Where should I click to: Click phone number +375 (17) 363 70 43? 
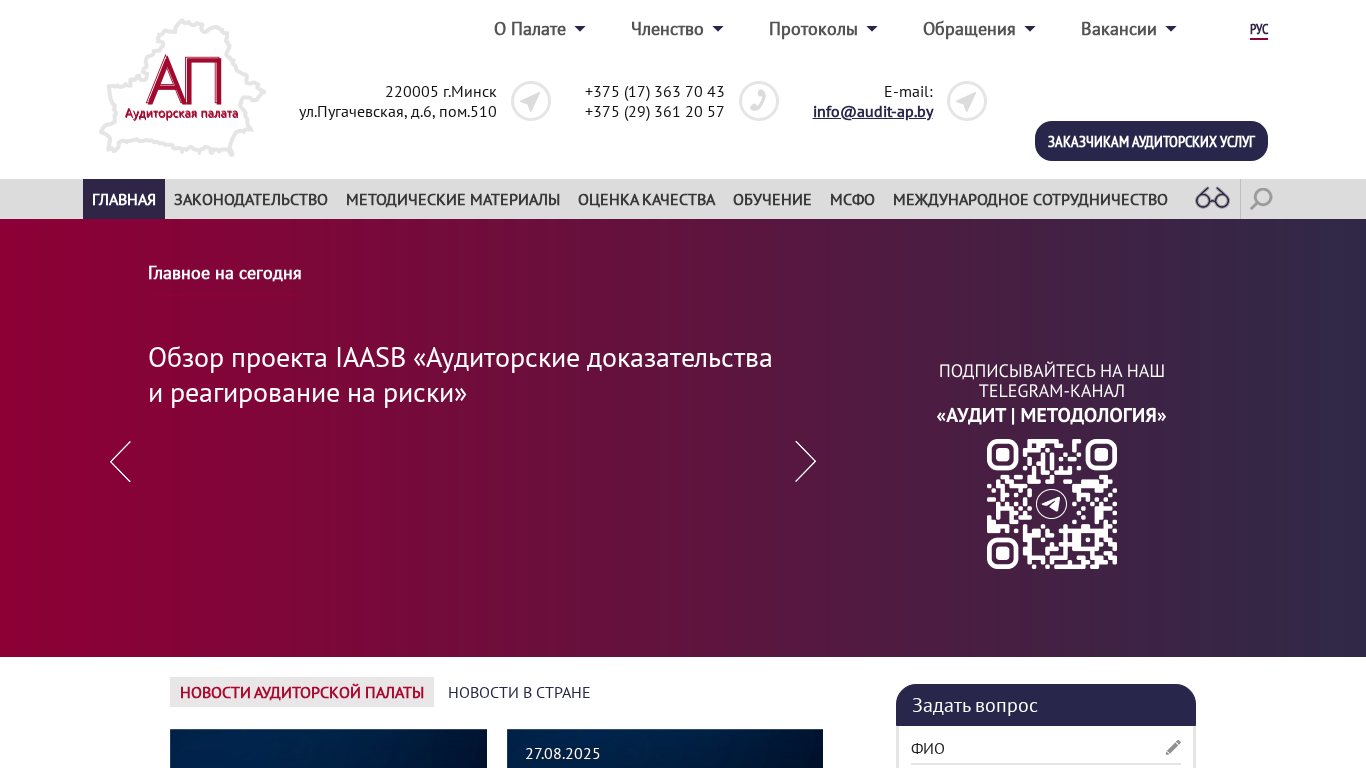(x=655, y=91)
